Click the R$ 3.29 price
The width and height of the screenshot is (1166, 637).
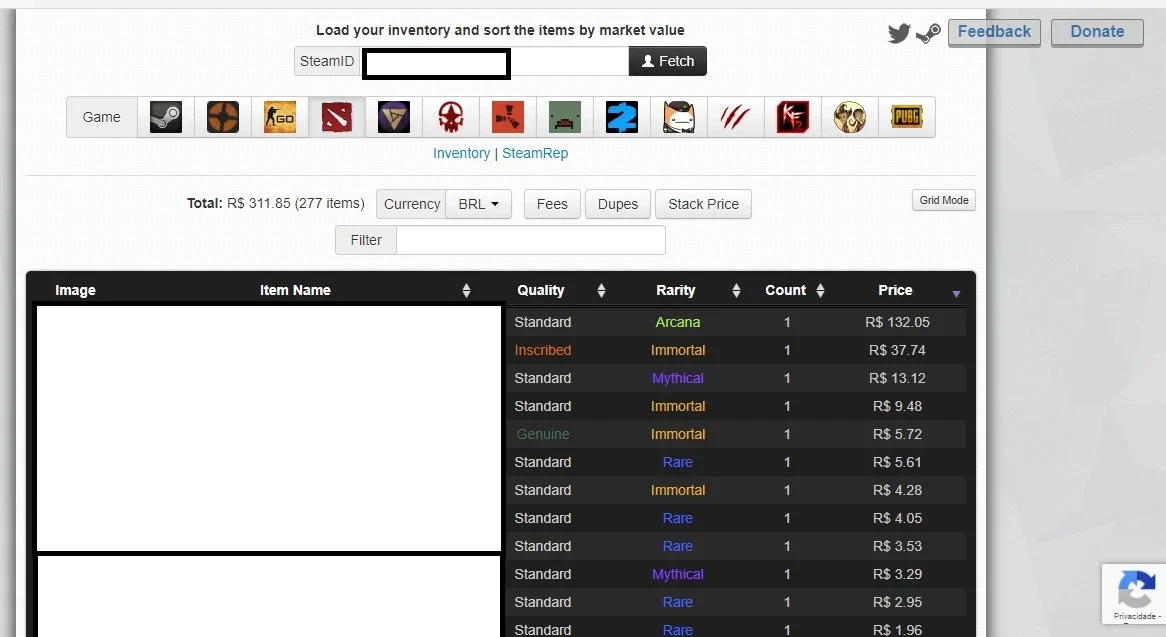coord(897,575)
